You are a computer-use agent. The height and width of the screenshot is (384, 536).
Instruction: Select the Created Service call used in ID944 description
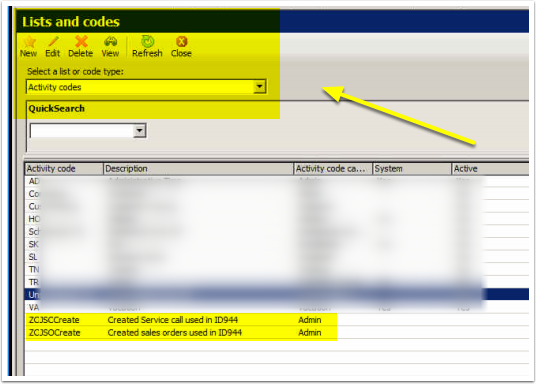(x=173, y=320)
